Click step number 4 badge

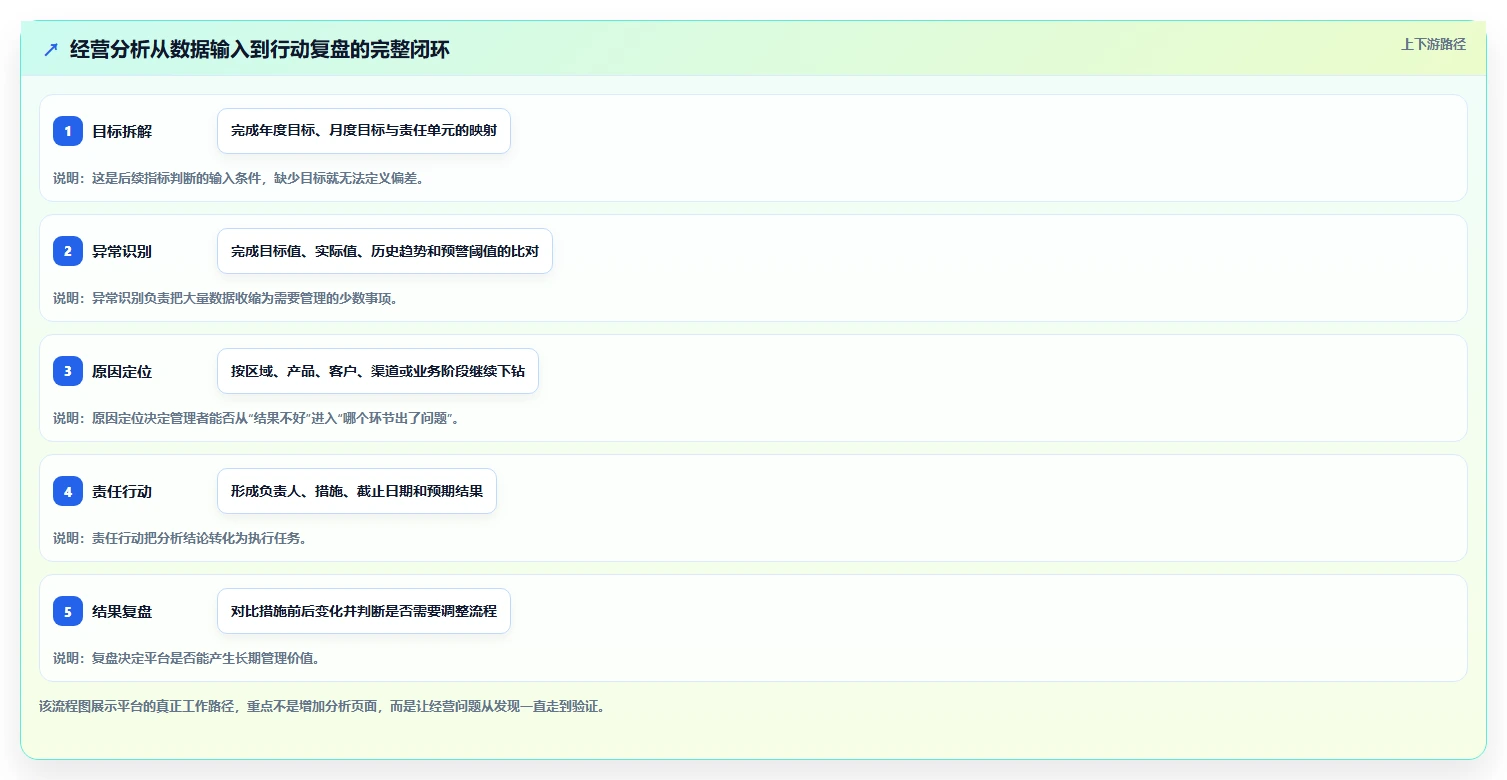pyautogui.click(x=68, y=491)
